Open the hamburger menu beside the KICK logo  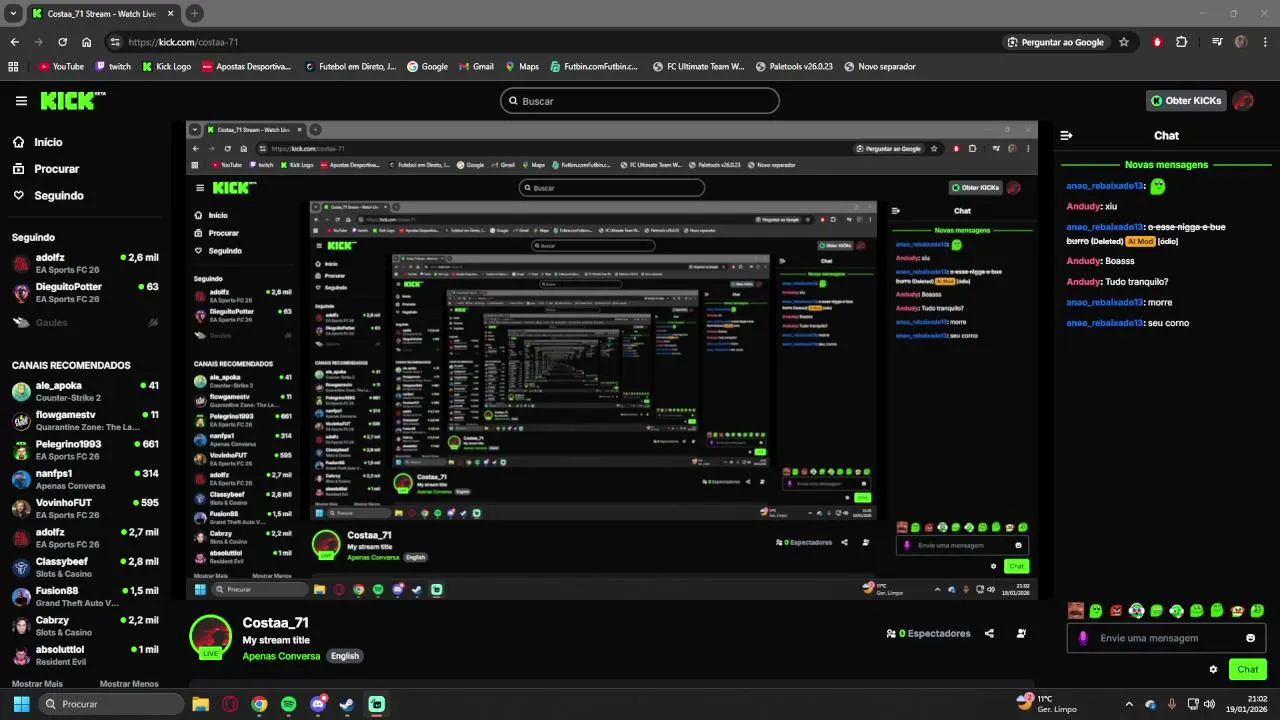(21, 101)
